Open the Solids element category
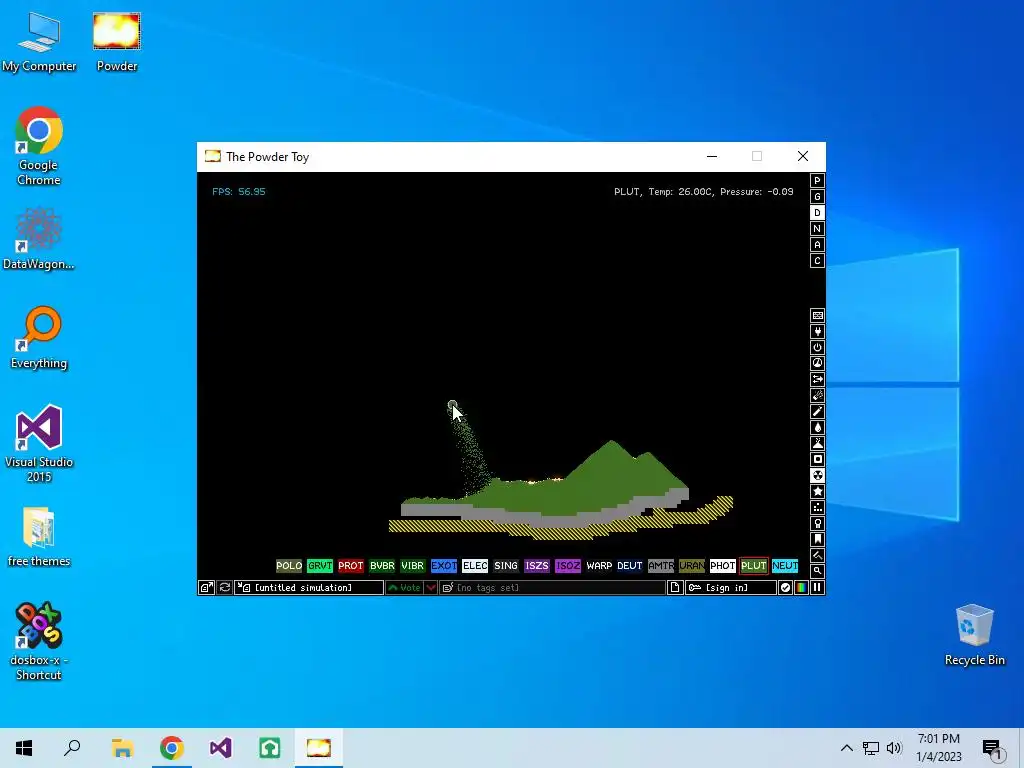This screenshot has width=1024, height=768. (817, 459)
